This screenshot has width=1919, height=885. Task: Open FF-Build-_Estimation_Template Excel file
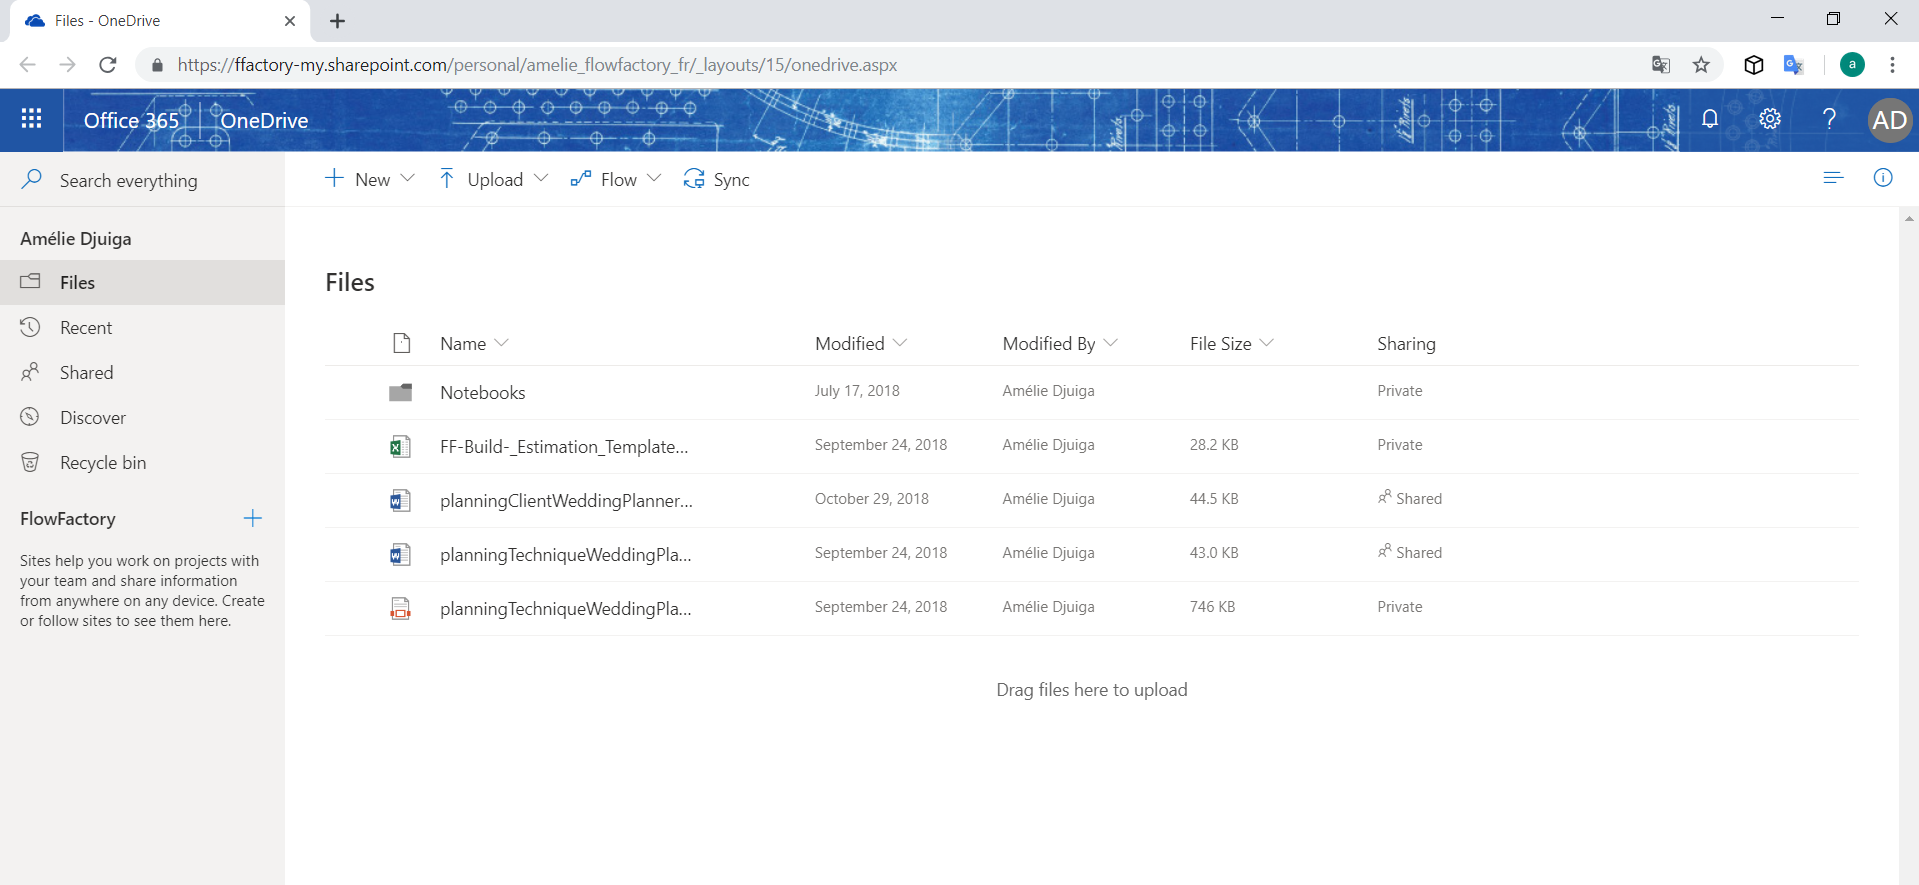click(563, 447)
